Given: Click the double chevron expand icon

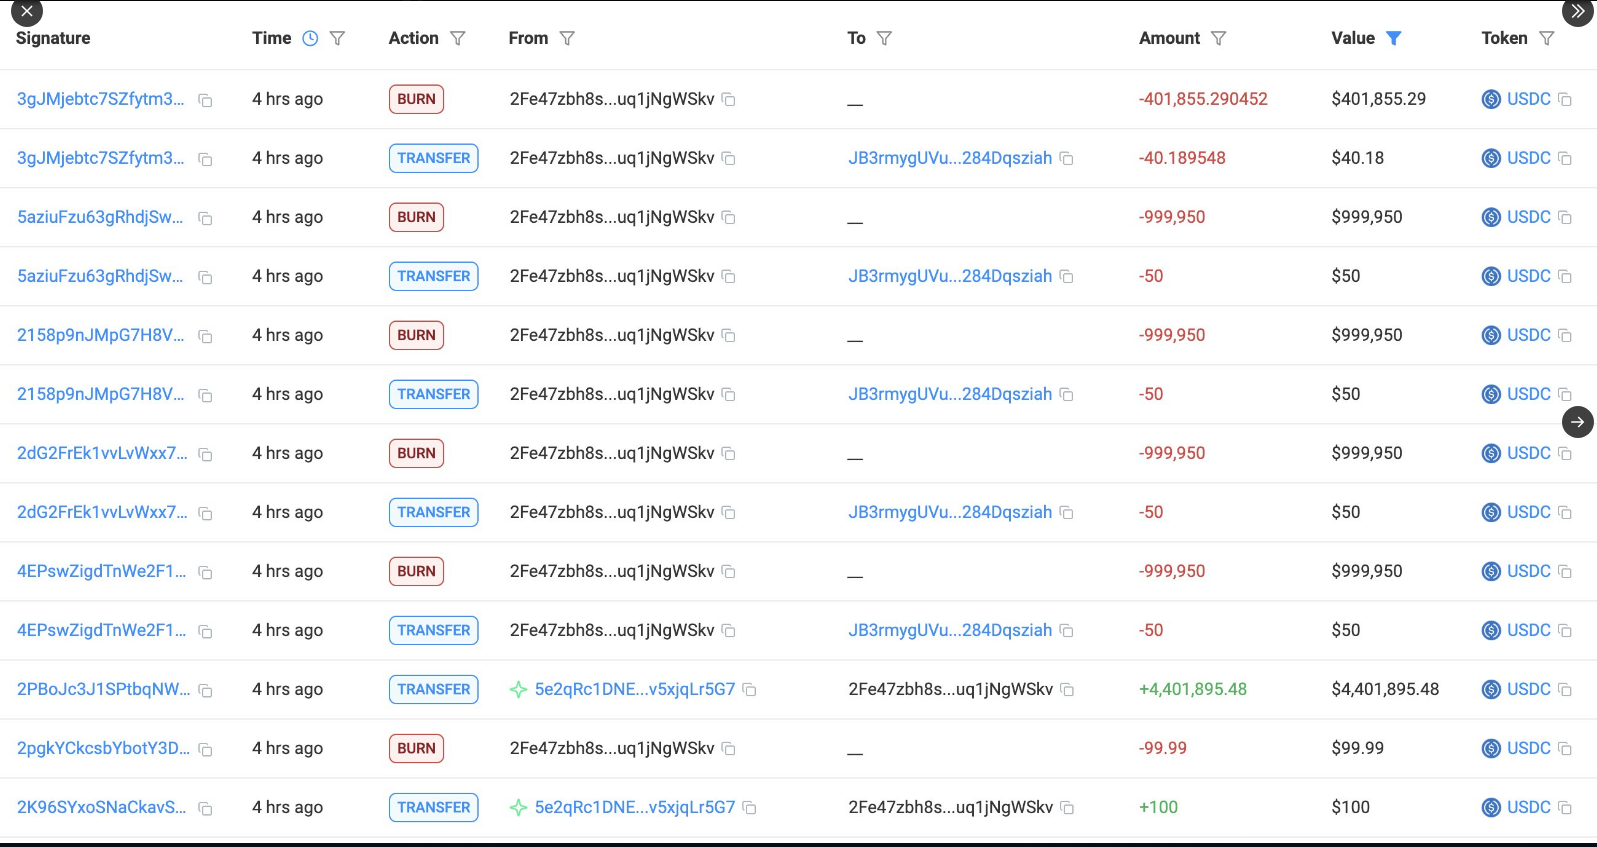Looking at the screenshot, I should tap(1577, 12).
